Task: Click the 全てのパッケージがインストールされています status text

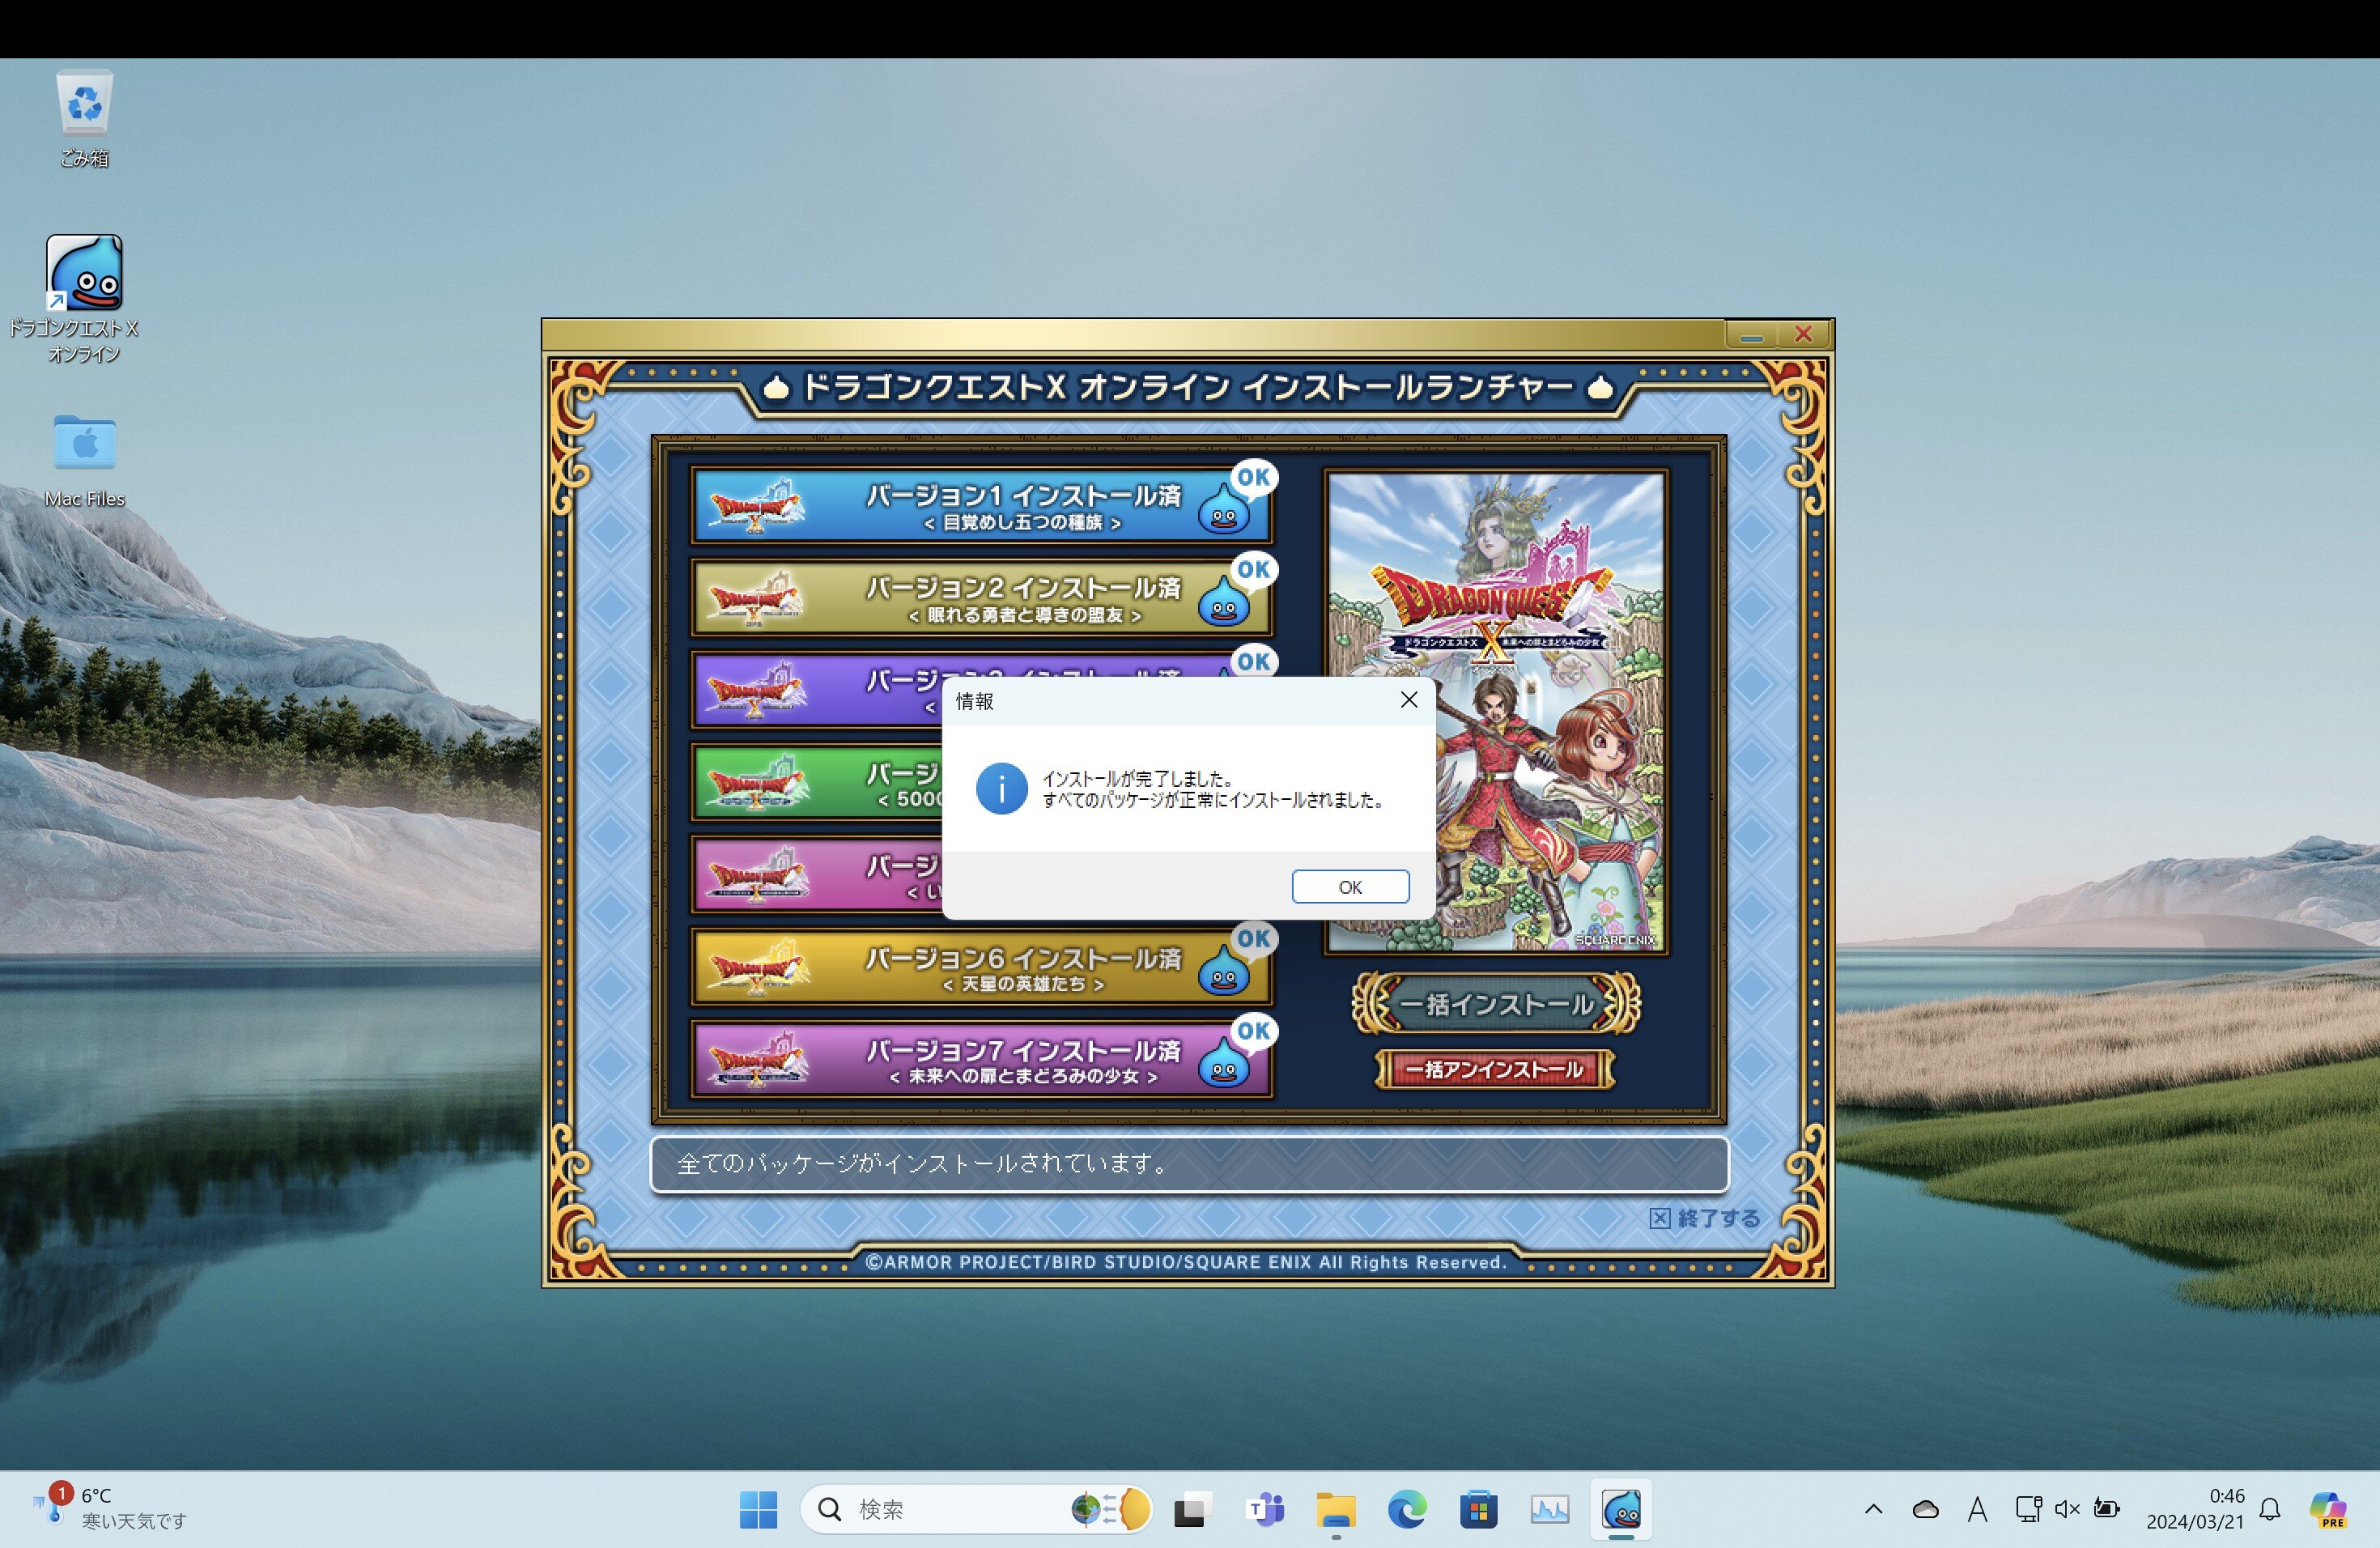Action: 922,1163
